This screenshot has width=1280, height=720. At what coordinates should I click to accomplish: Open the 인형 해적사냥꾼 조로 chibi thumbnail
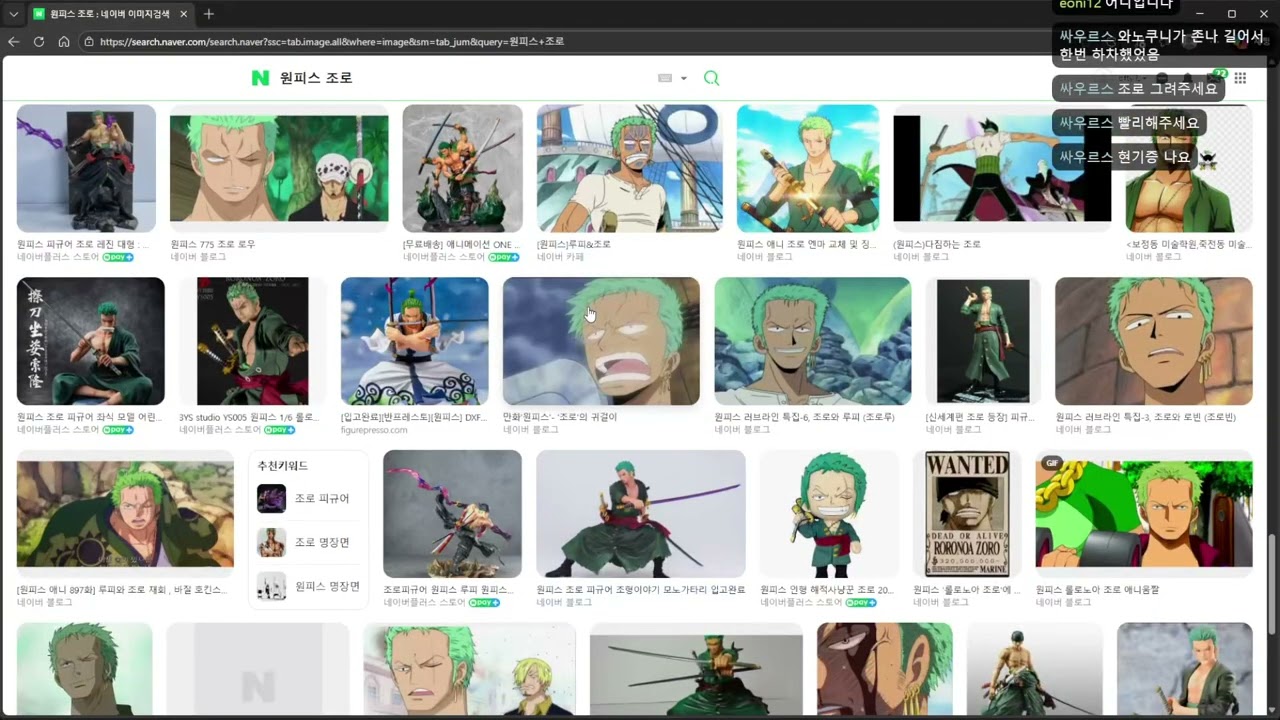(829, 514)
